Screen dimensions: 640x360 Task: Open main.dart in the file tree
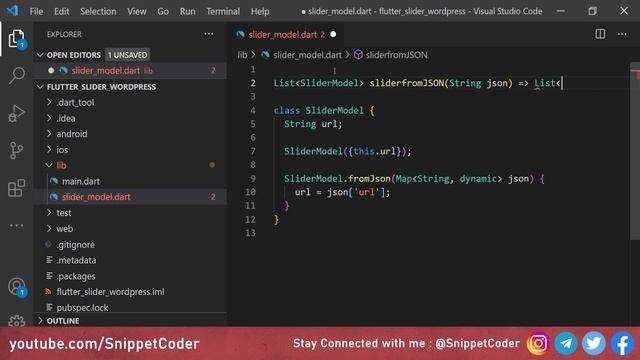80,181
